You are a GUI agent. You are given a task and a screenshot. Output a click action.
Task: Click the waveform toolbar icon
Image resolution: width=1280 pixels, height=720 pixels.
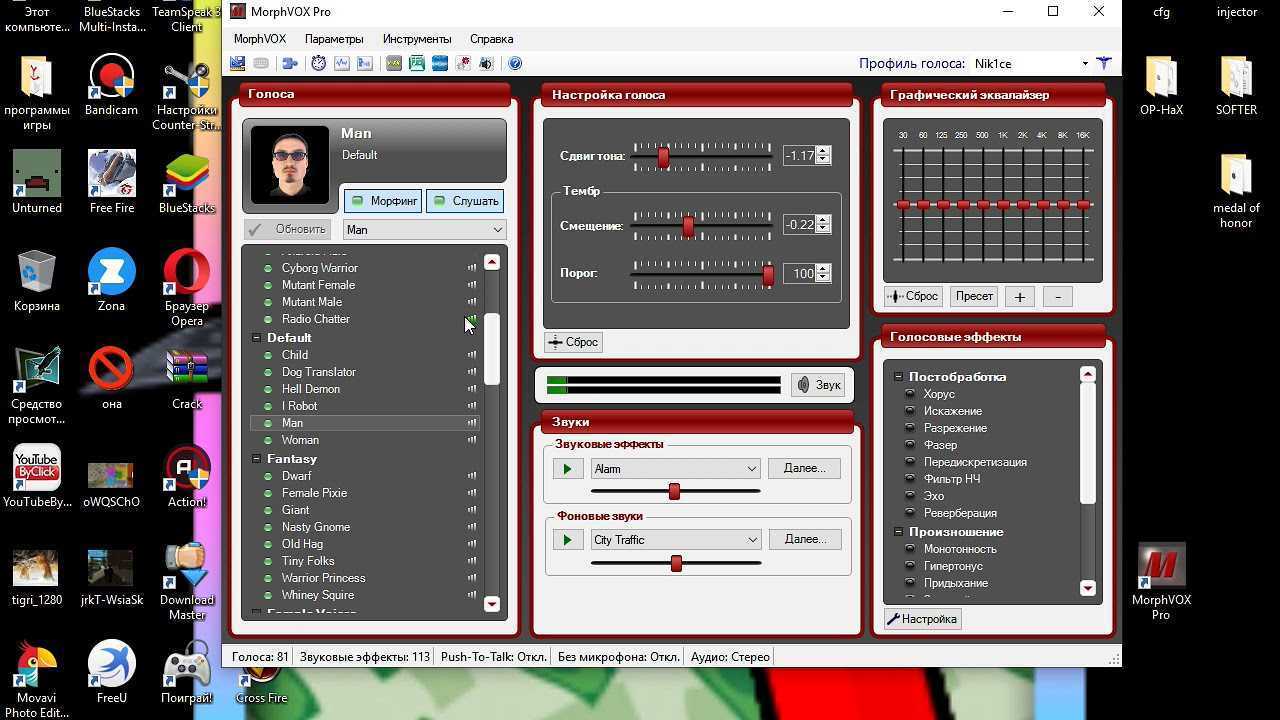pos(342,63)
